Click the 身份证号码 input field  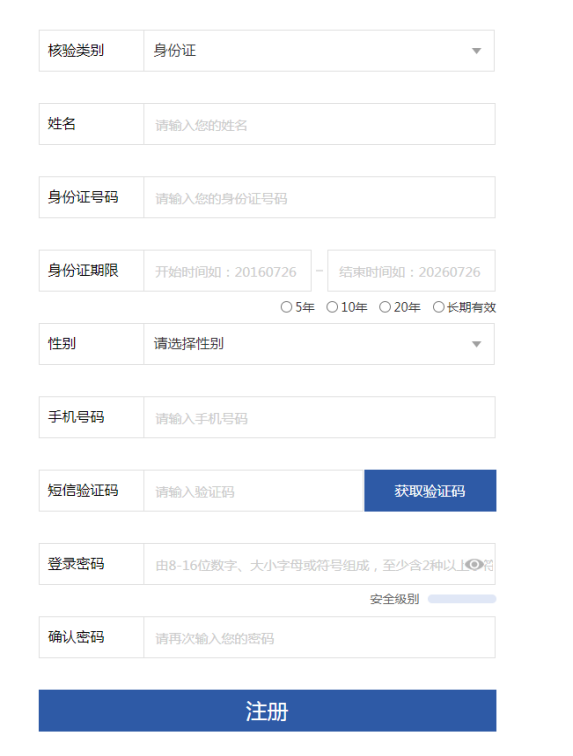[x=319, y=197]
